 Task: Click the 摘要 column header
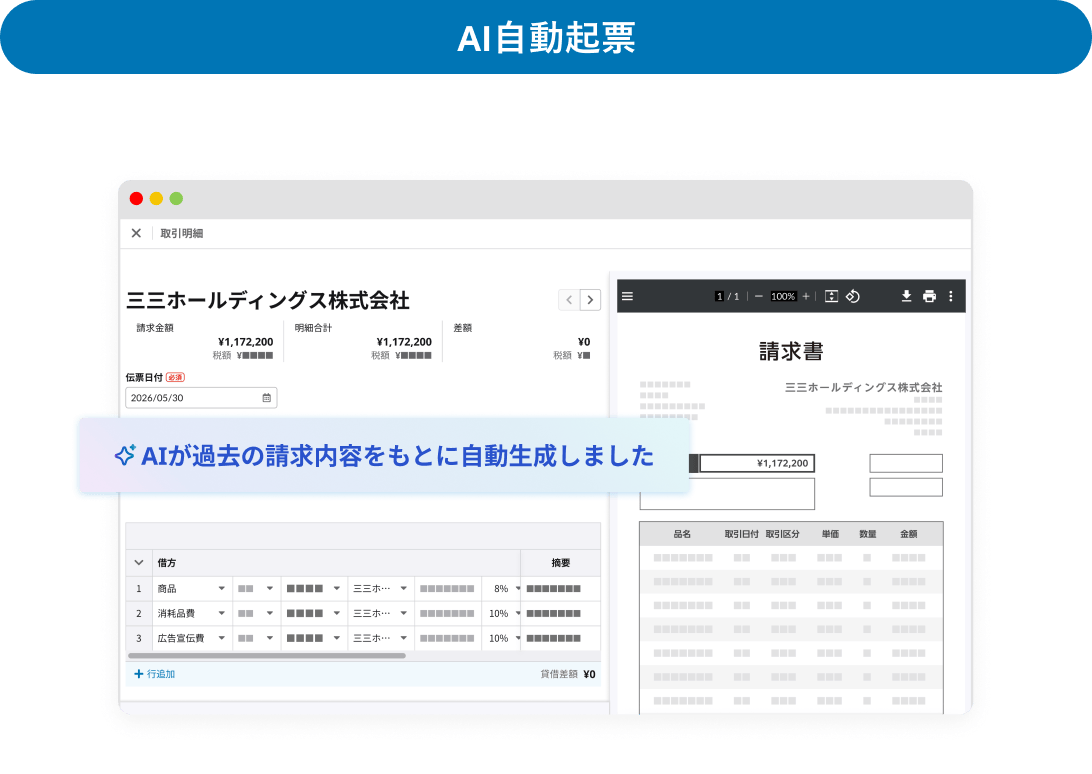point(561,563)
